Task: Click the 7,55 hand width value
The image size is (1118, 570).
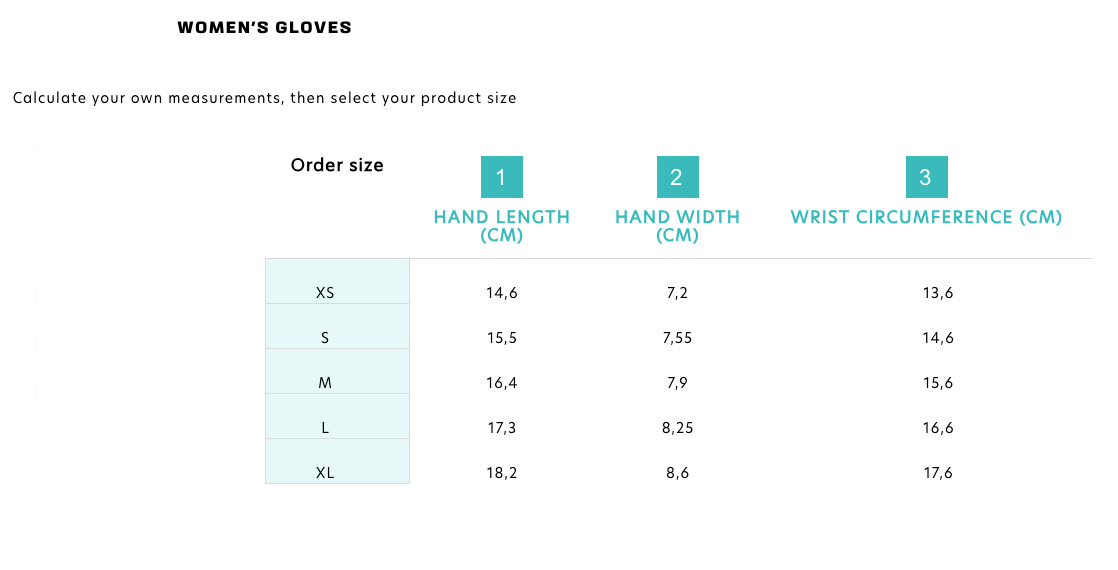Action: point(677,338)
